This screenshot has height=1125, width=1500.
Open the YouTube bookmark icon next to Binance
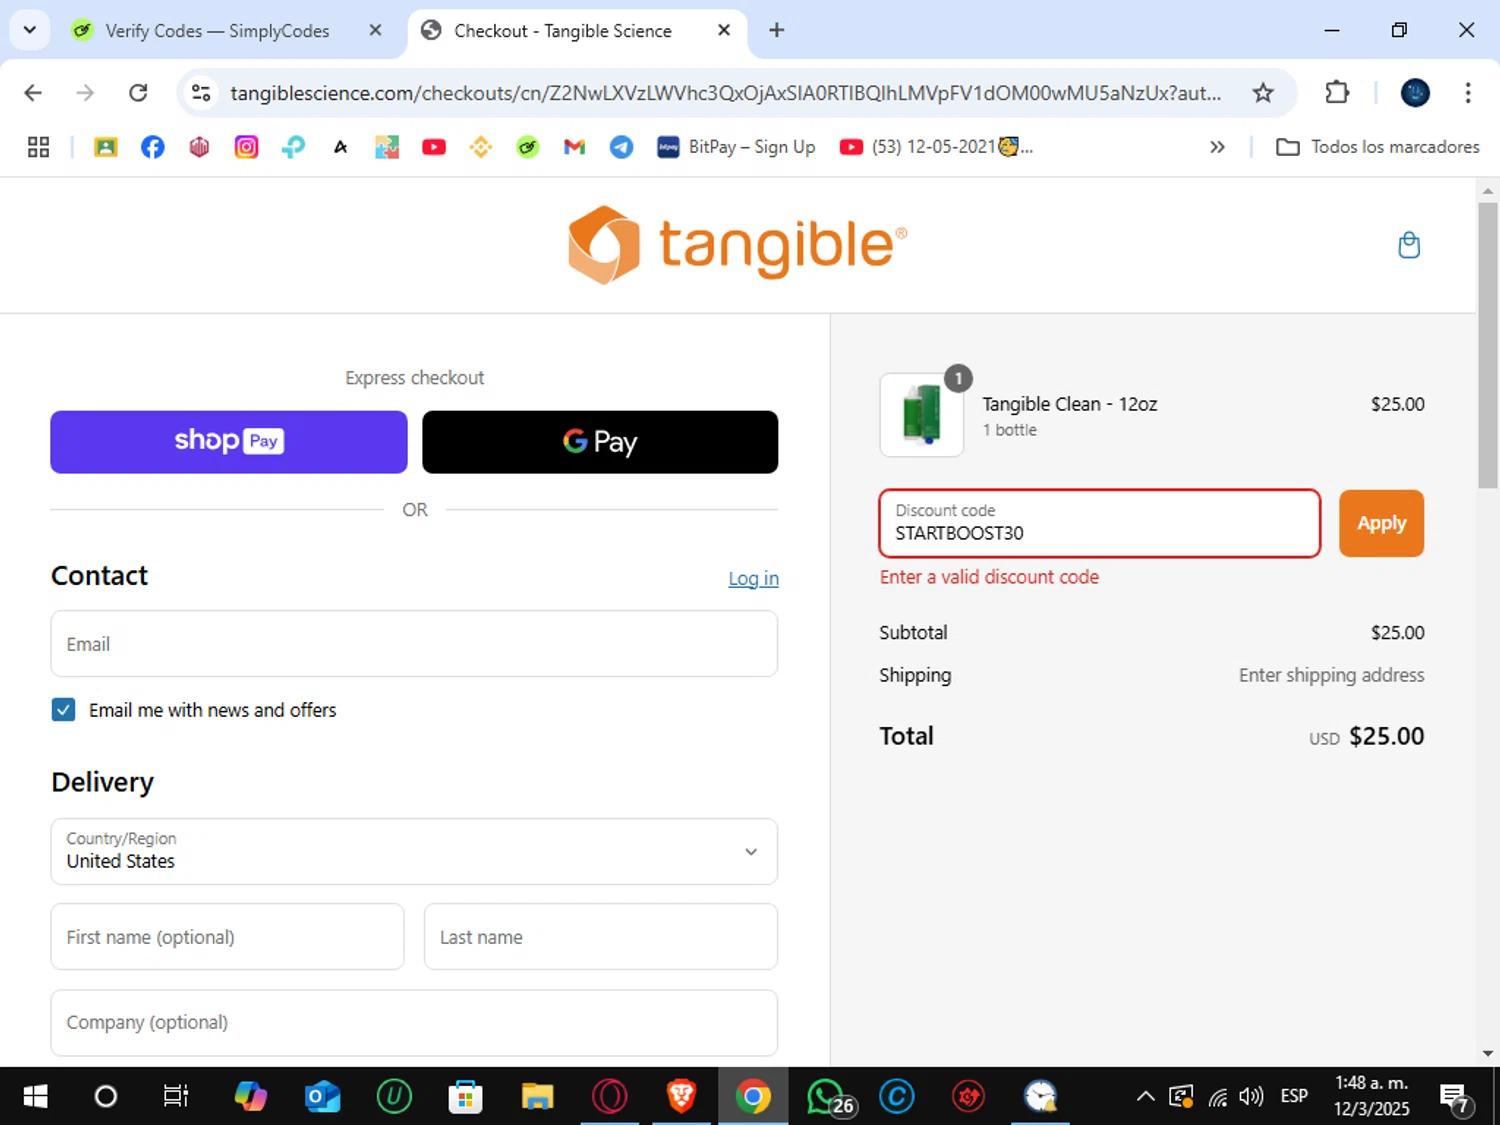pos(434,147)
